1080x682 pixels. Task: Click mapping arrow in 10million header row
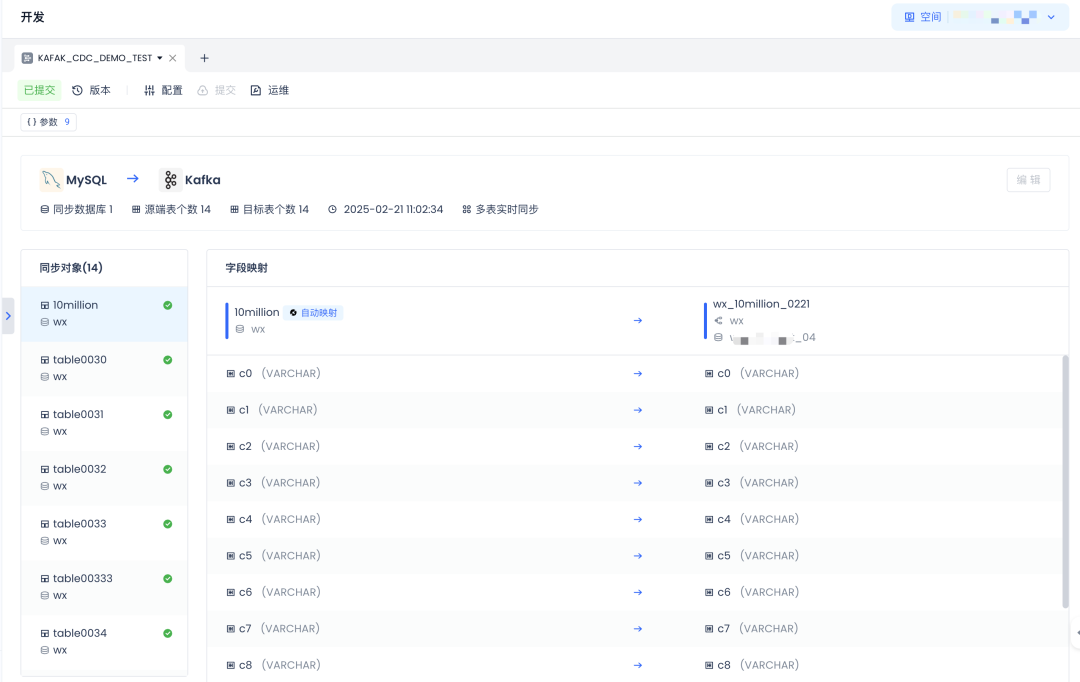coord(638,320)
